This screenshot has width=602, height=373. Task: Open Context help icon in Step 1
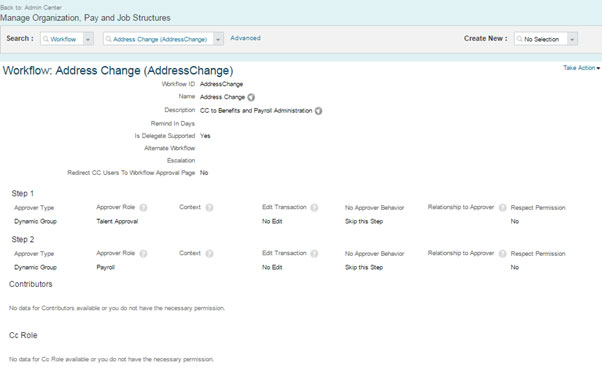209,208
